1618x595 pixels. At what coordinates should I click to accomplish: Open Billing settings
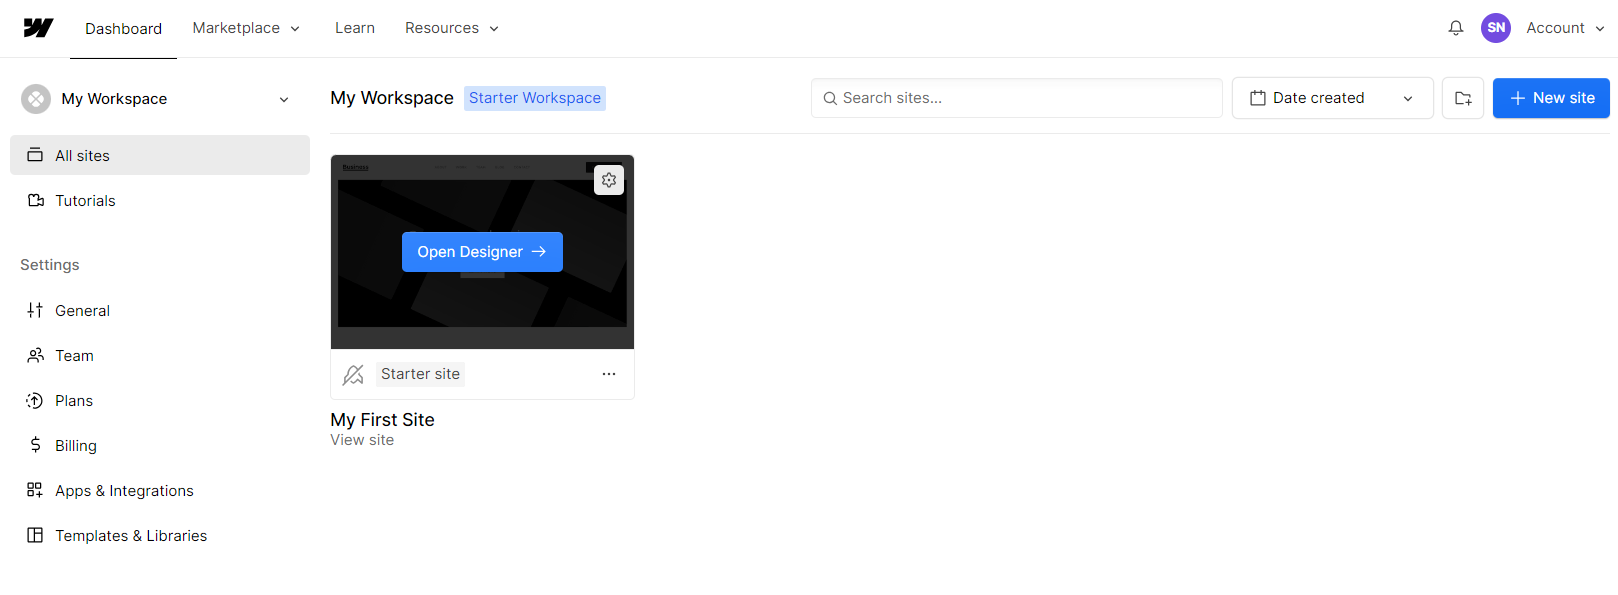click(x=160, y=445)
